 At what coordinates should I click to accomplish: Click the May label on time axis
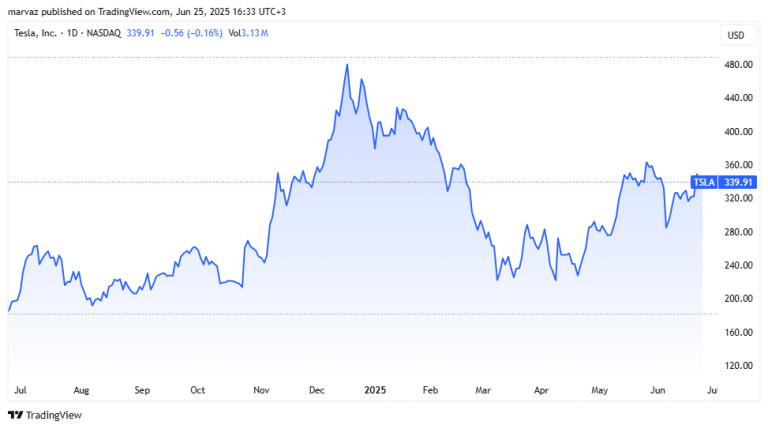click(x=600, y=390)
